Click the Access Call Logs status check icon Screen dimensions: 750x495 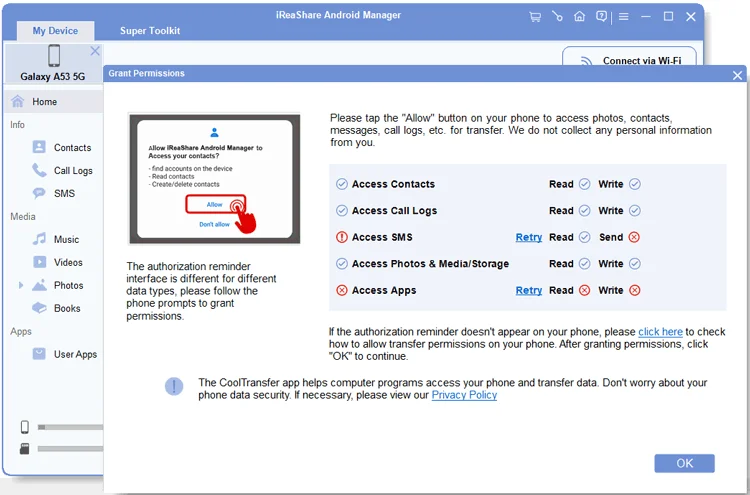(x=342, y=210)
